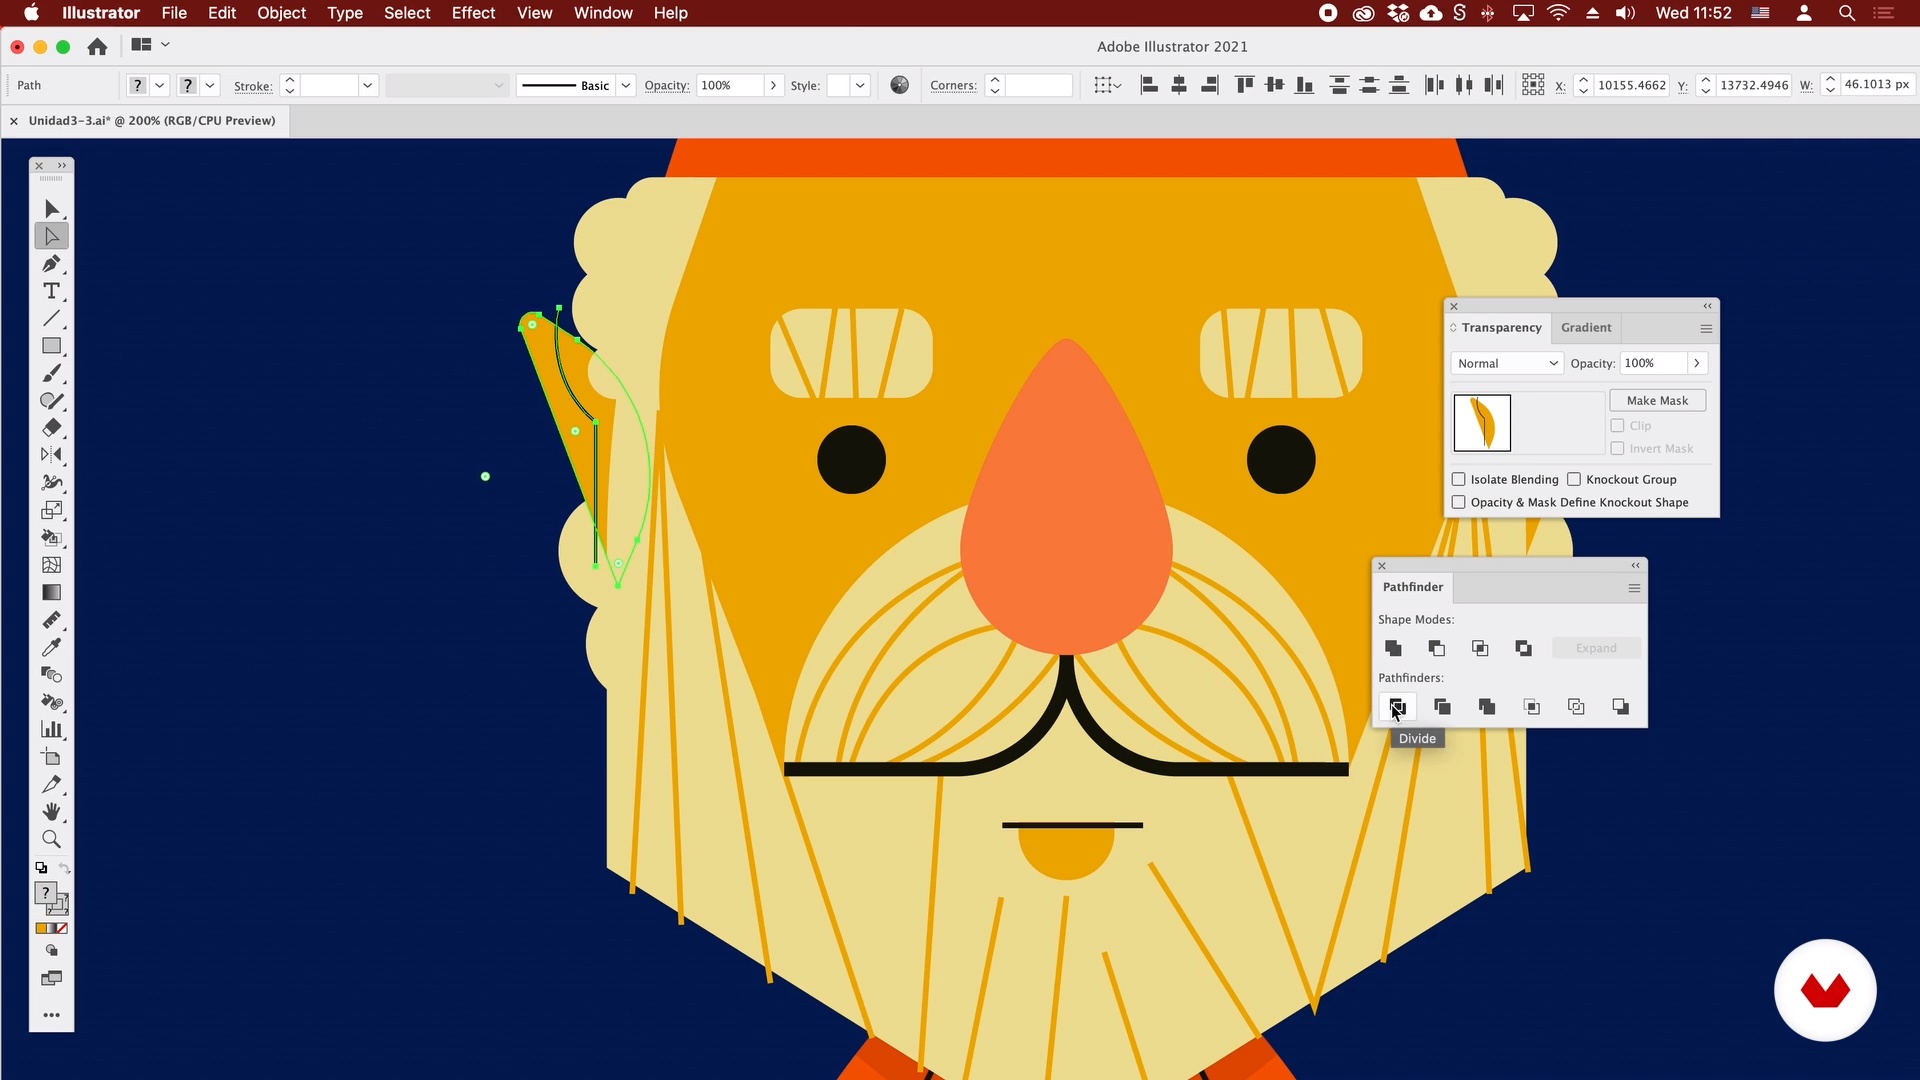Screen dimensions: 1920x1080
Task: Select the Type tool
Action: 51,291
